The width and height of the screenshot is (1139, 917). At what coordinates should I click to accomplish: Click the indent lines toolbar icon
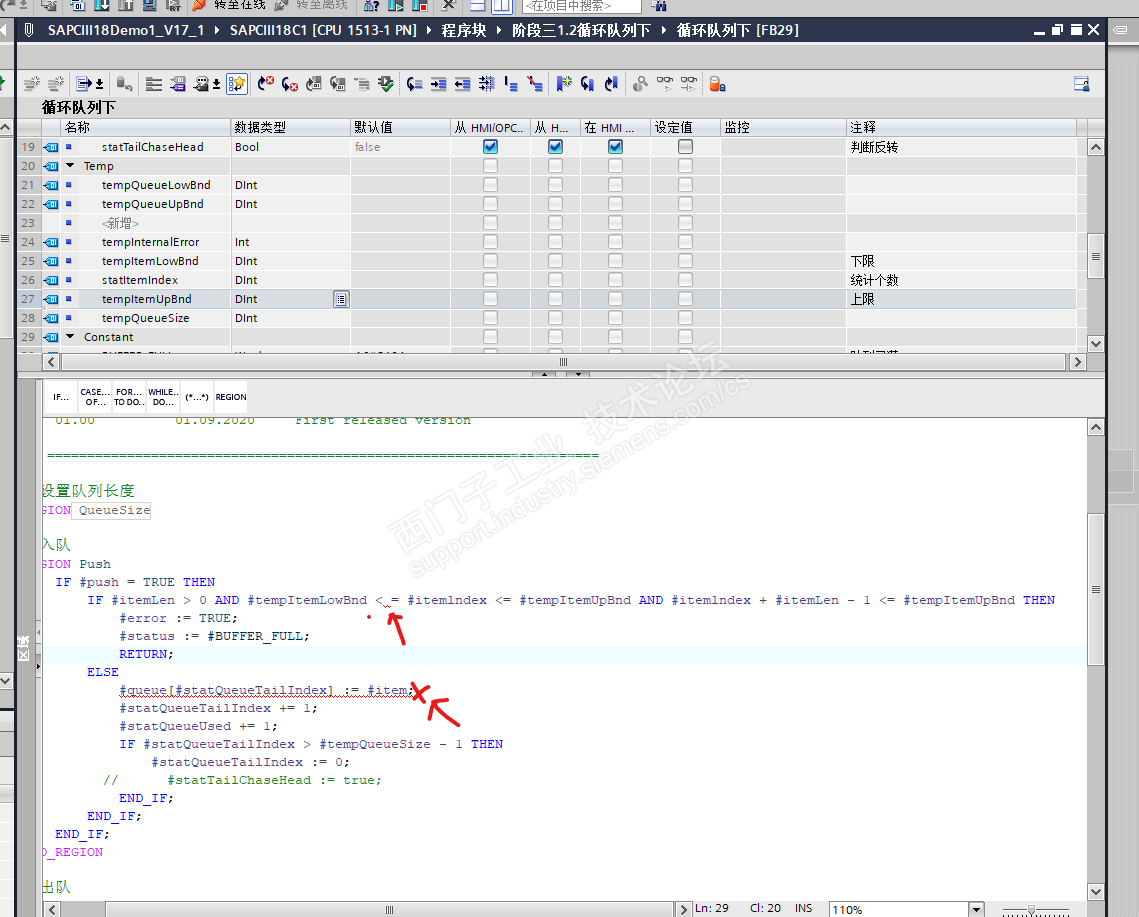439,84
